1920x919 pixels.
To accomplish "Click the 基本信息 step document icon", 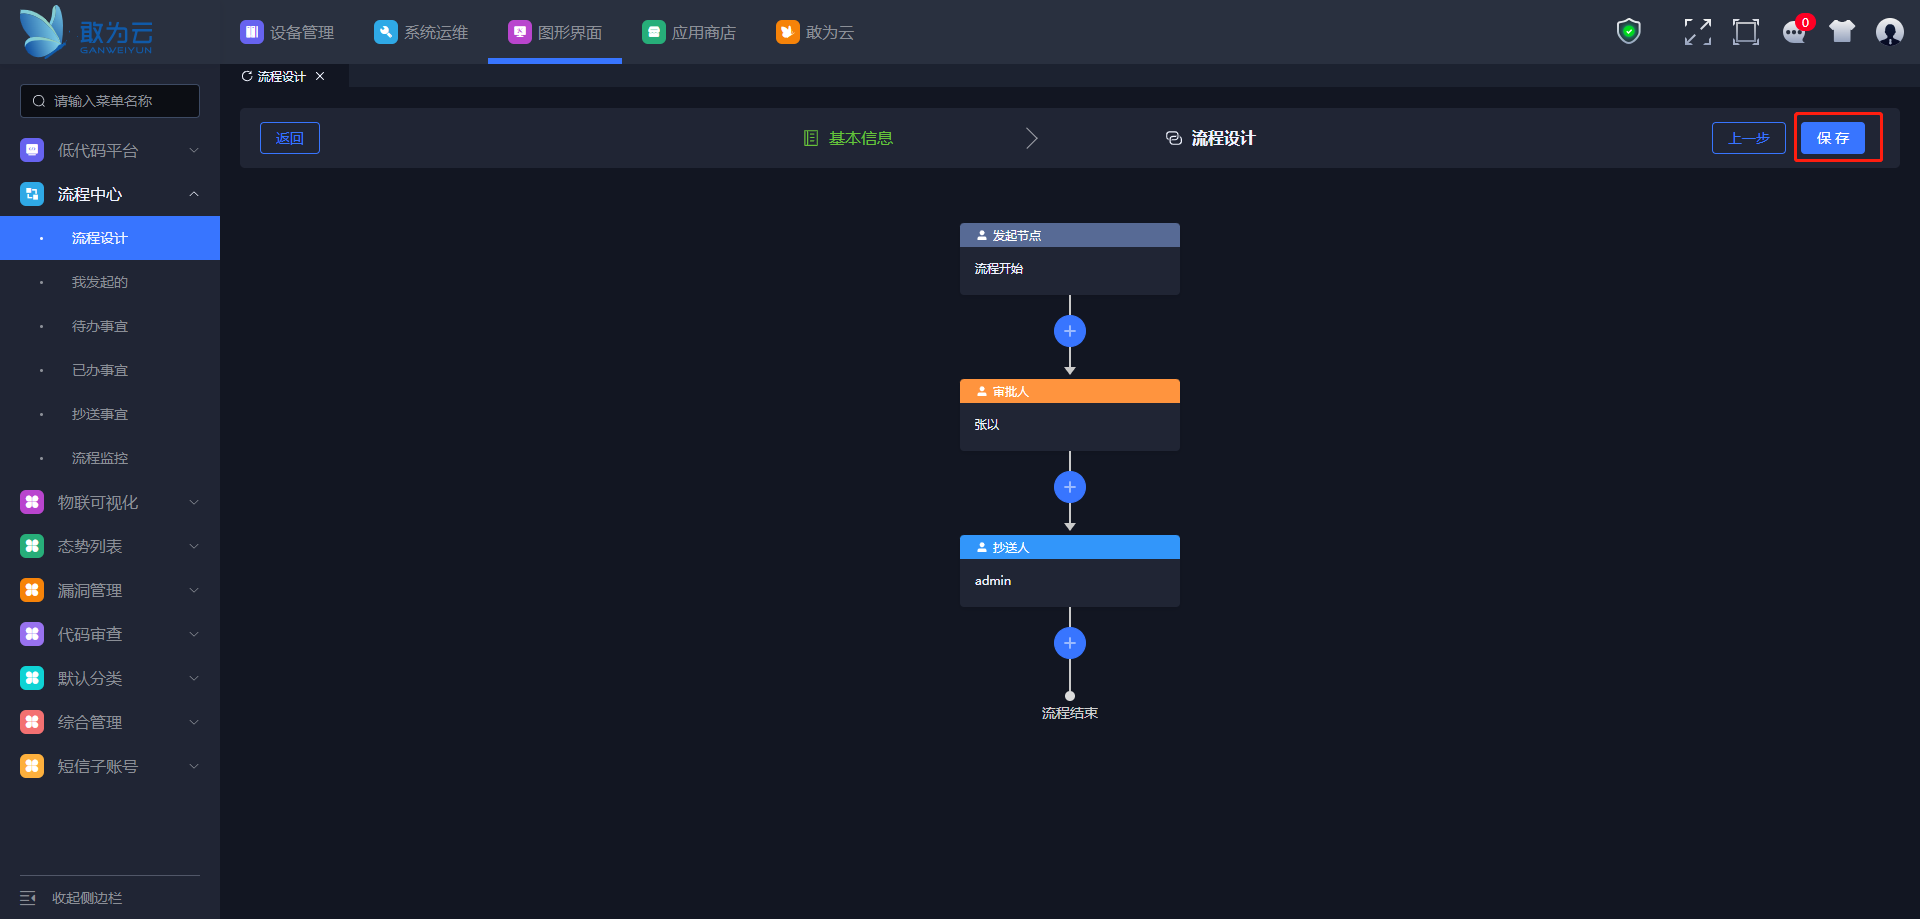I will tap(811, 138).
